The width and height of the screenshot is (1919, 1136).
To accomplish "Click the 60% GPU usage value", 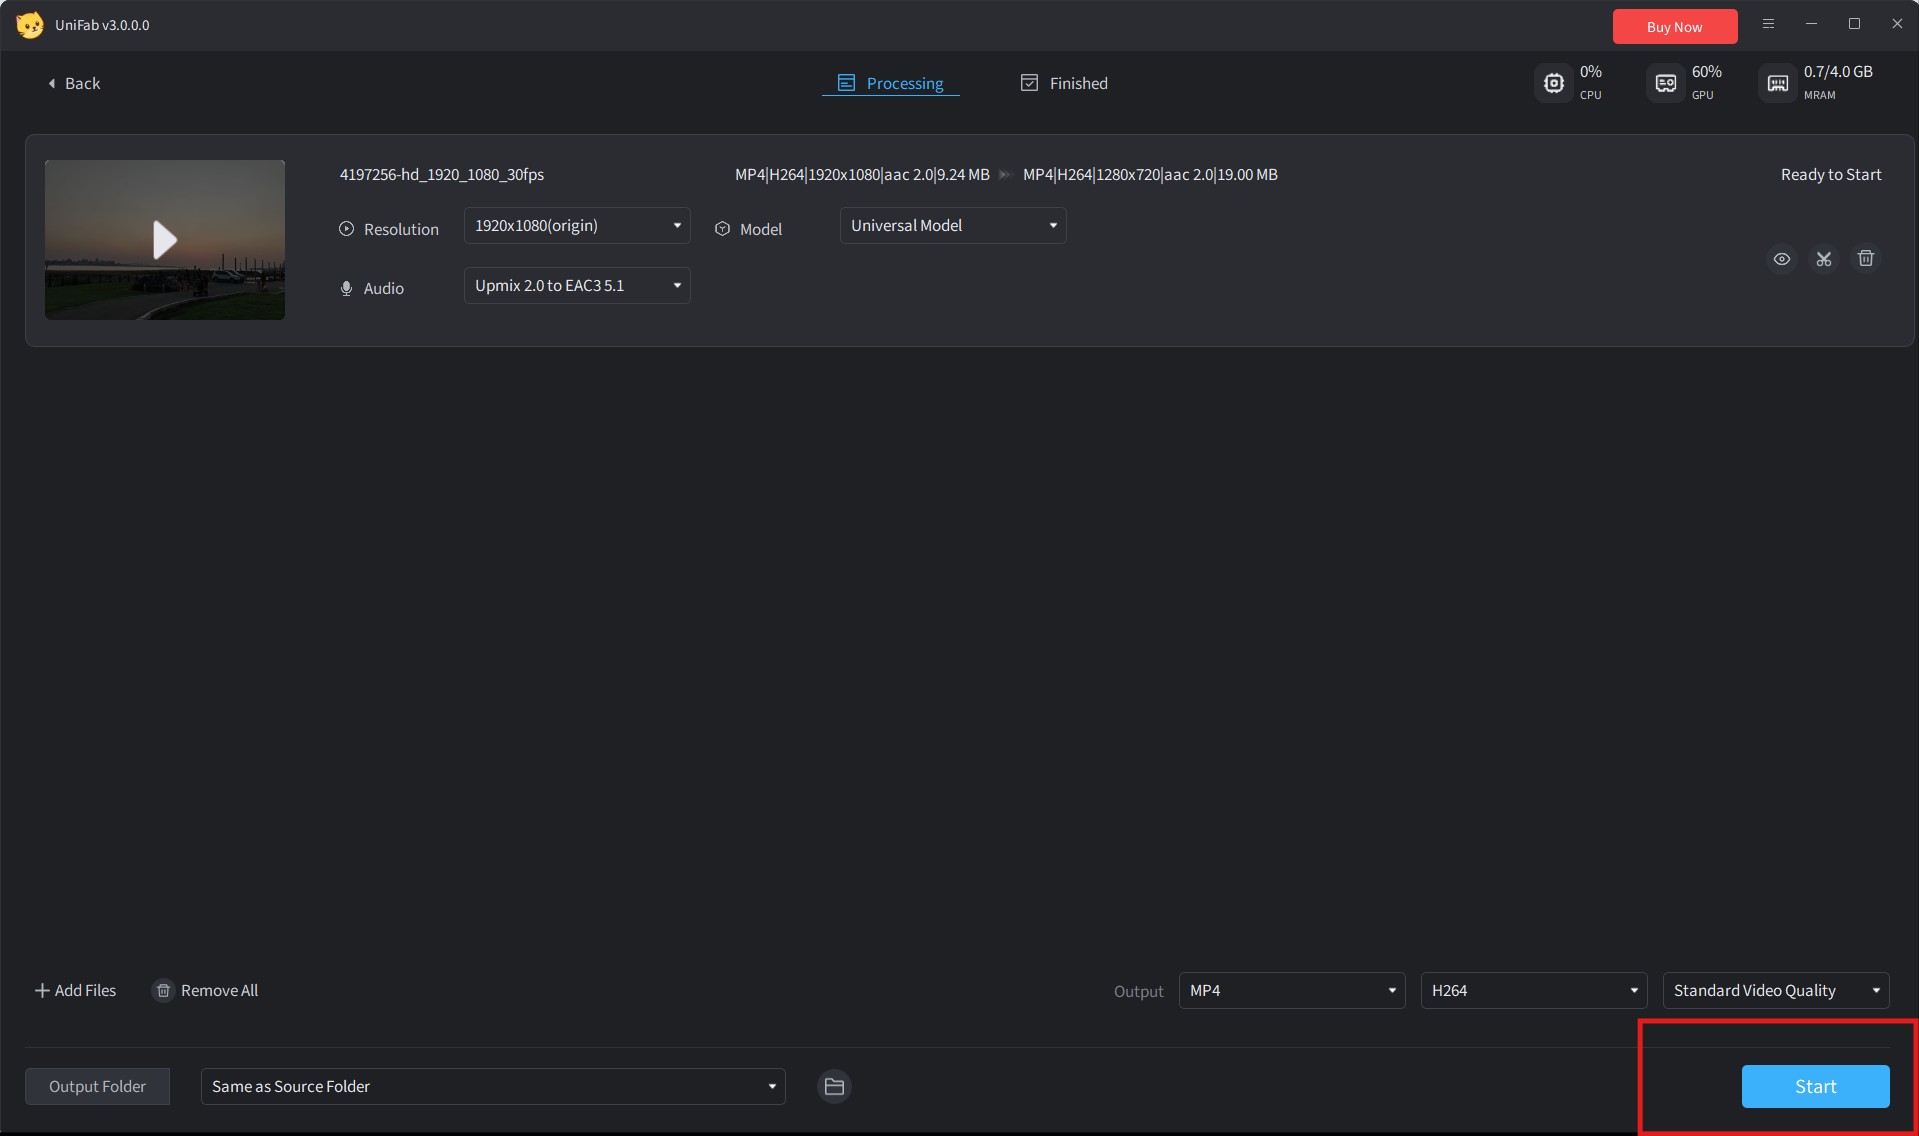I will (1707, 72).
